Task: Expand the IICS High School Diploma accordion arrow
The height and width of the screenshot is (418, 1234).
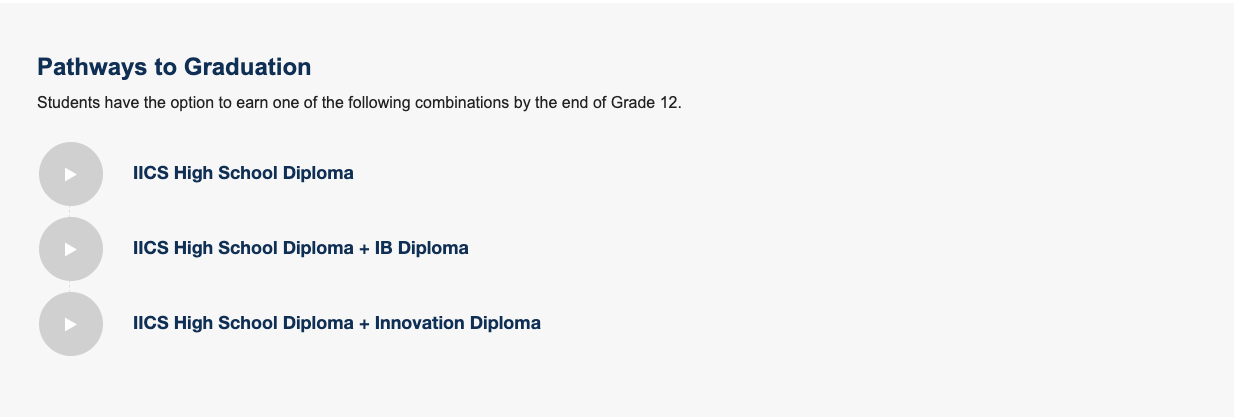Action: (x=71, y=174)
